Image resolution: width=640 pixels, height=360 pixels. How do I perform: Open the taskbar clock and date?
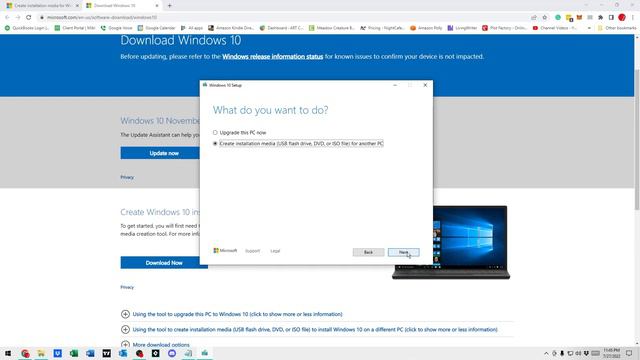(611, 353)
